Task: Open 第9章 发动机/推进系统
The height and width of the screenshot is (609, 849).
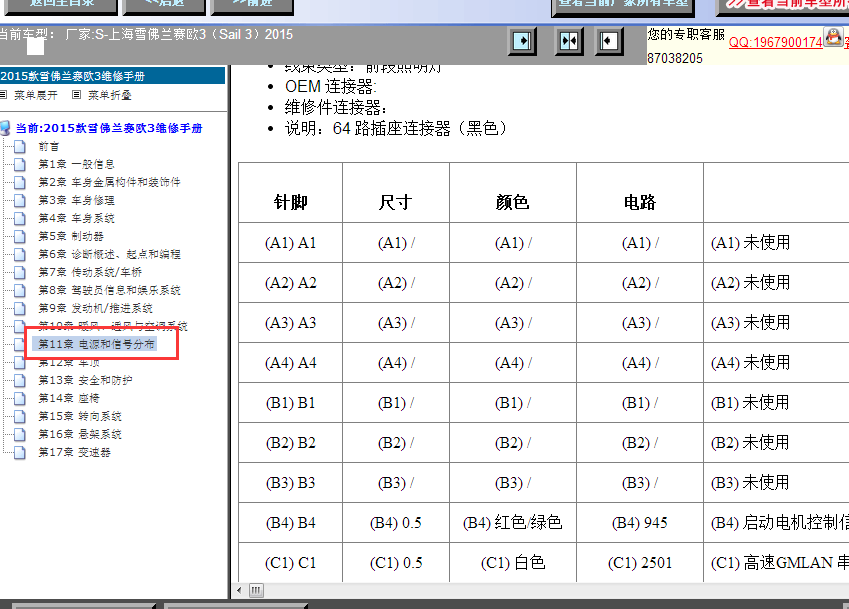Action: (95, 308)
